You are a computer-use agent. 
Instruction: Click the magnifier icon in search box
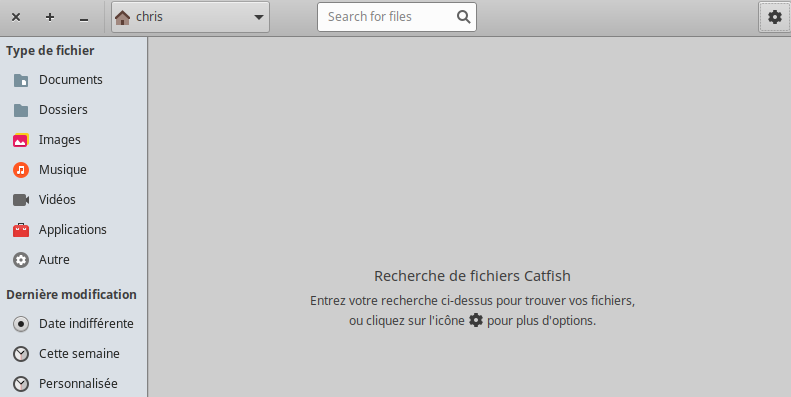pos(463,17)
